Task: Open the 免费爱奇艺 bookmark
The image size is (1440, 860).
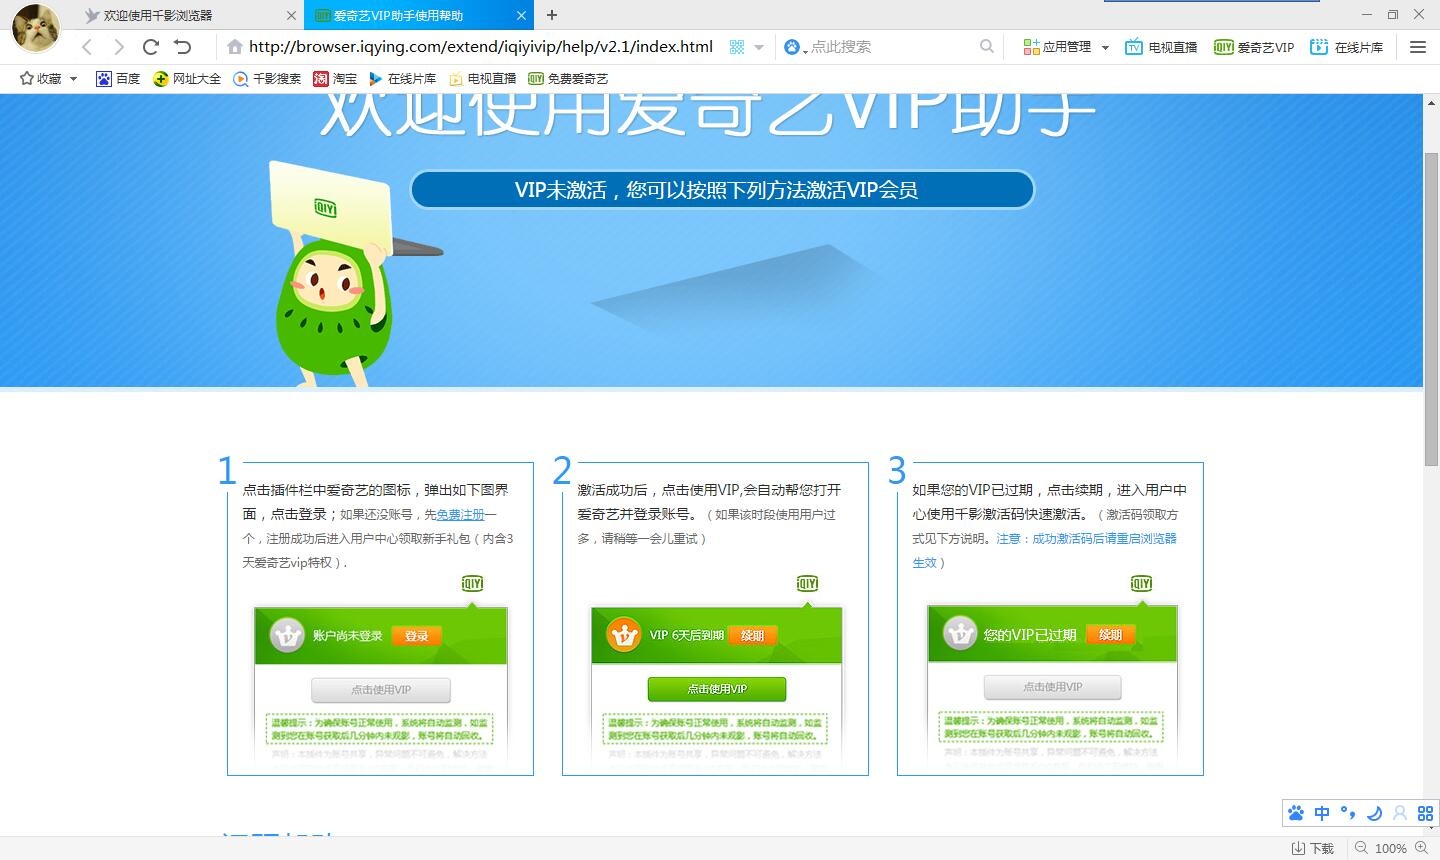Action: pos(568,79)
